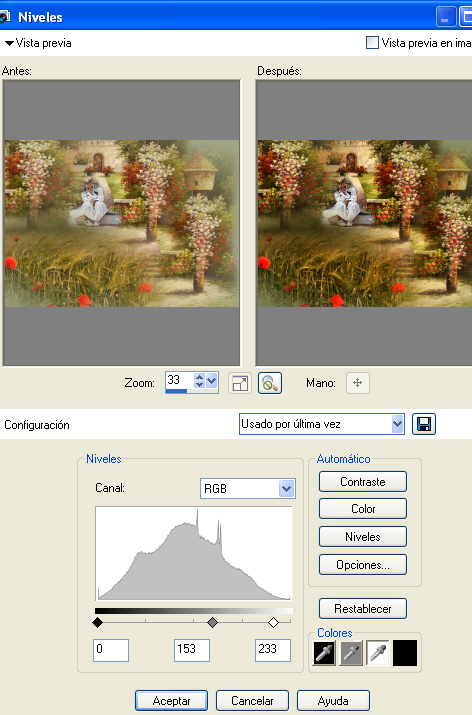Pick the white point eyedropper
The image size is (472, 715).
pos(378,653)
